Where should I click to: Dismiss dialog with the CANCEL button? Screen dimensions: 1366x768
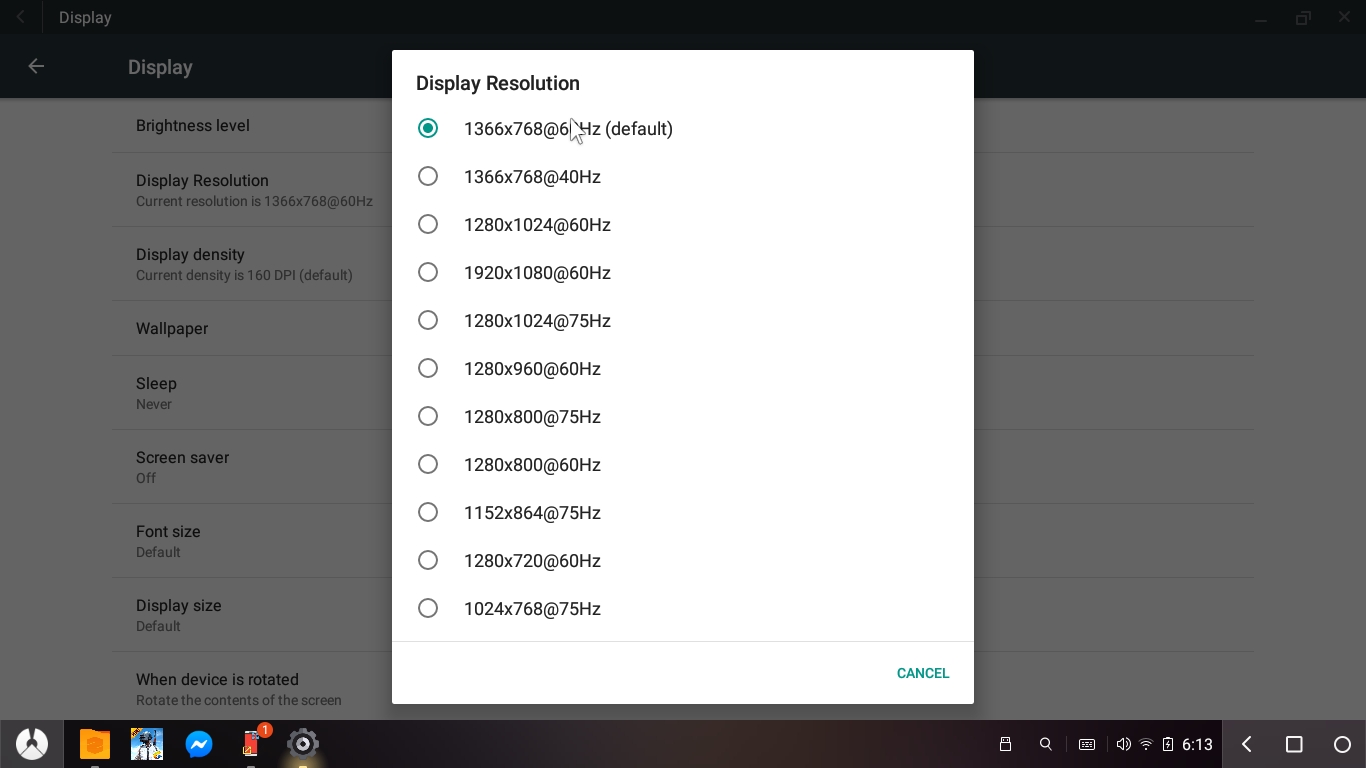point(923,673)
